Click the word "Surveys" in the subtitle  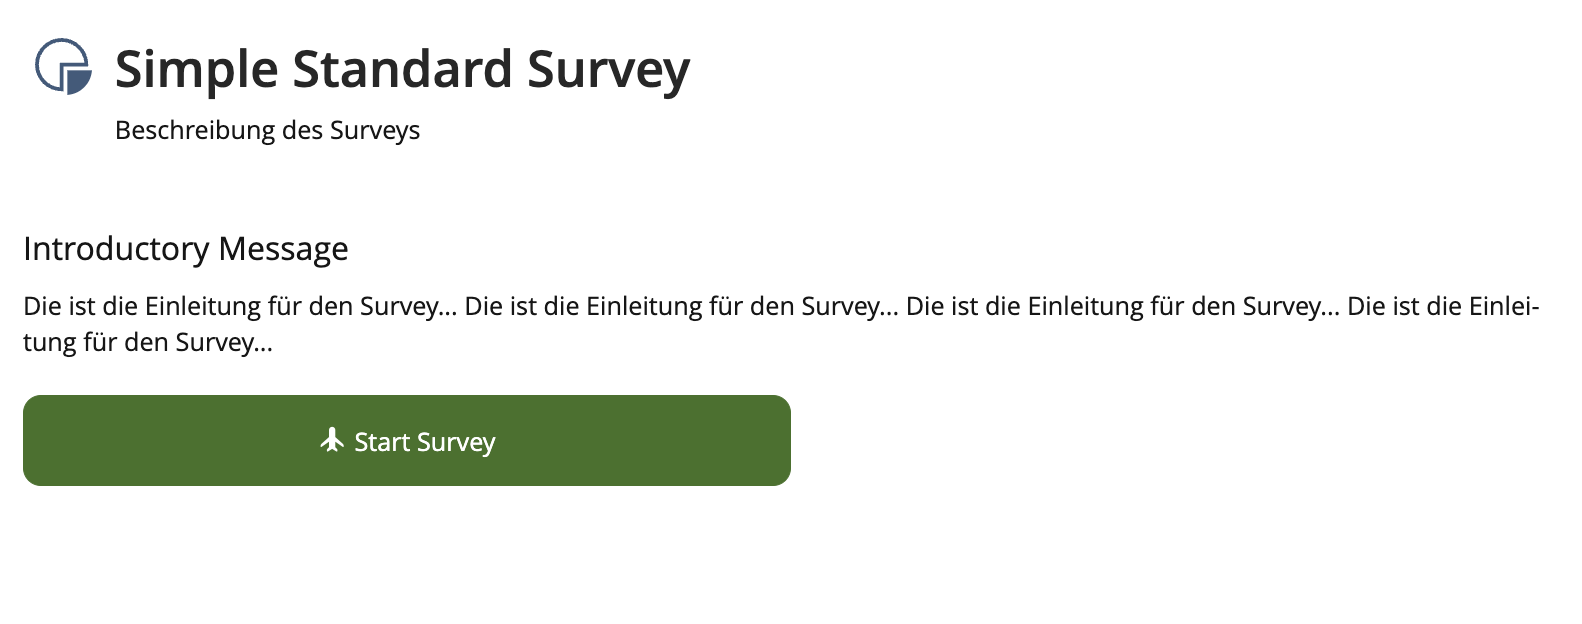(x=375, y=131)
